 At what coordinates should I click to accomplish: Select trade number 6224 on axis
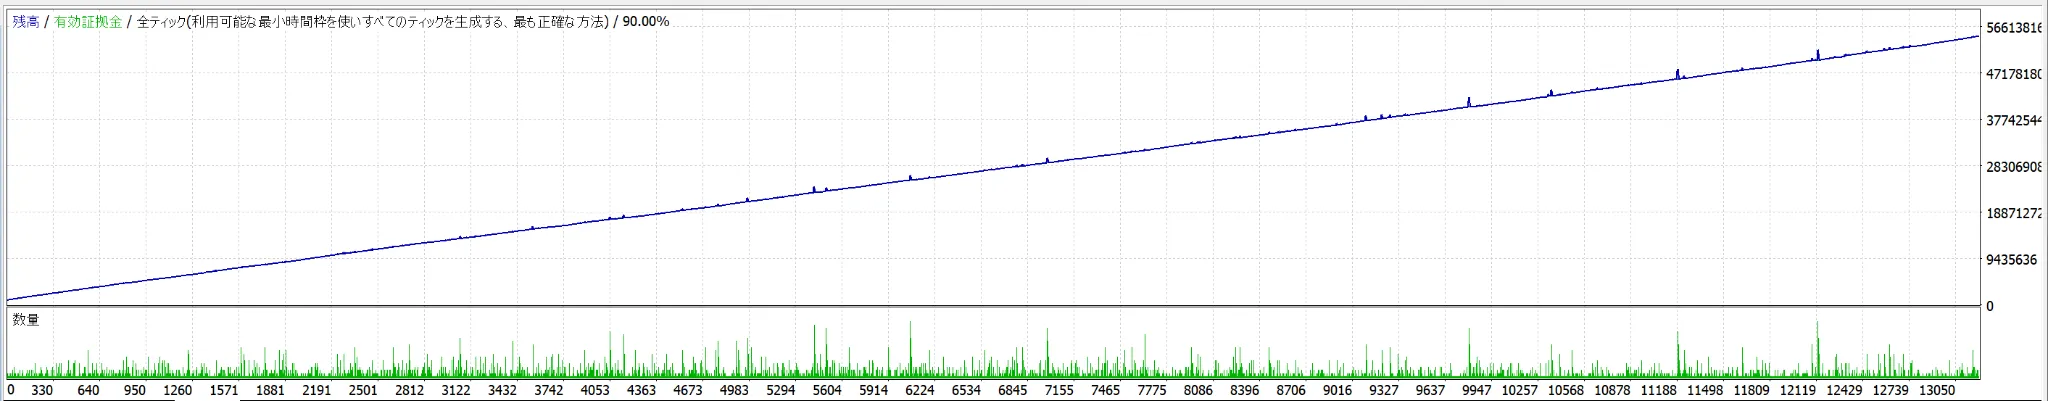click(x=919, y=390)
